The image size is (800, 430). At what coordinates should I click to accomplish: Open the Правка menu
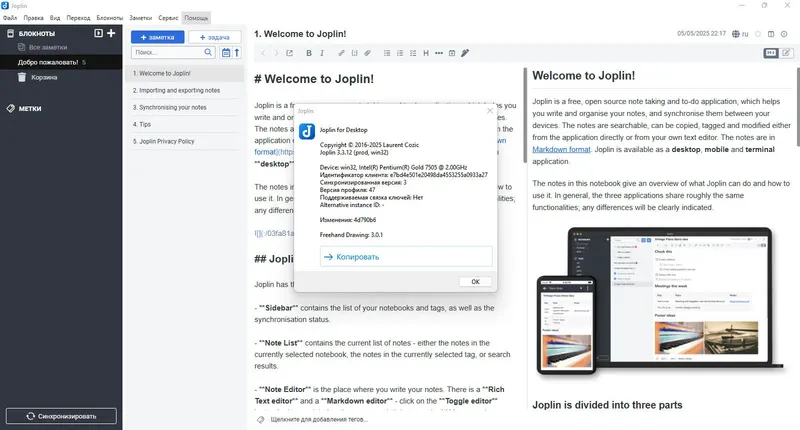click(x=34, y=18)
